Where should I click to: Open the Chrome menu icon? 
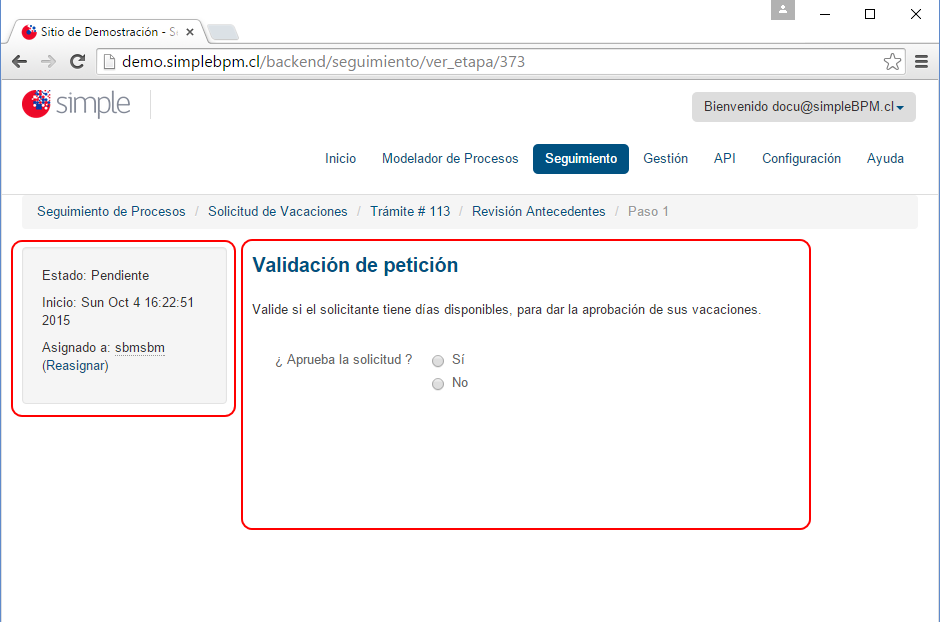click(x=921, y=61)
